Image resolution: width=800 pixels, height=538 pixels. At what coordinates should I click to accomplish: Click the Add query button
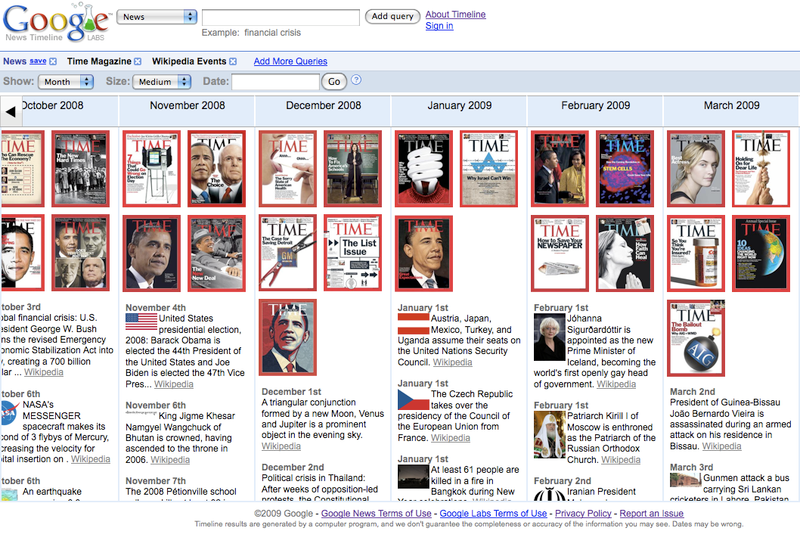[x=392, y=16]
